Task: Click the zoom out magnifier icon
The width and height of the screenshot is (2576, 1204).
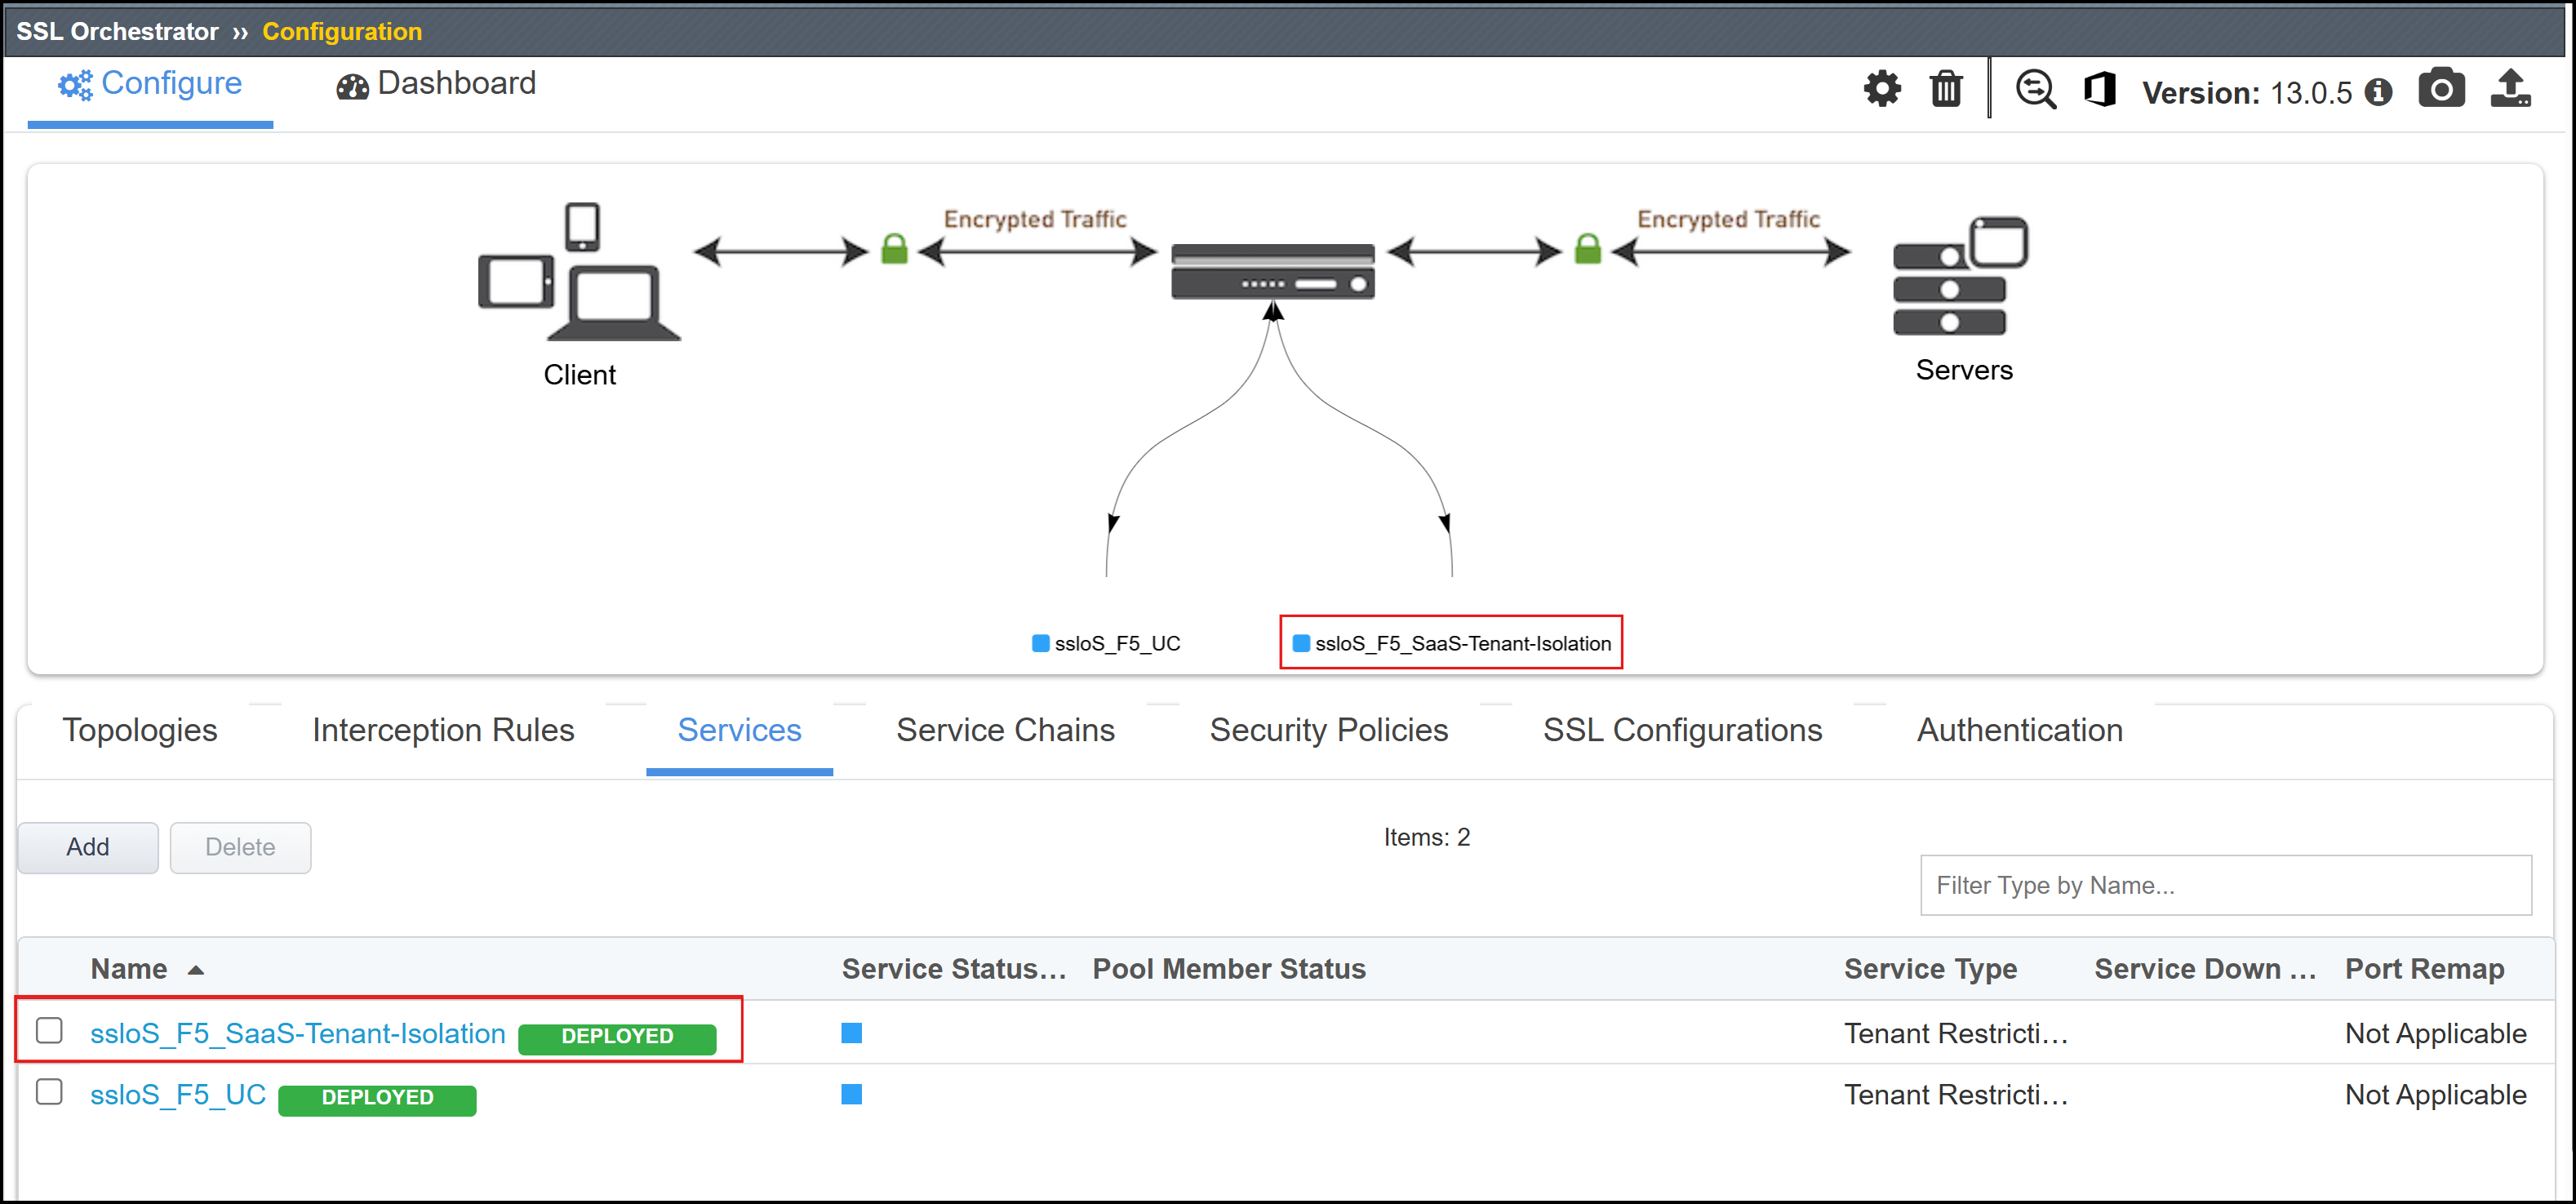Action: pos(2036,89)
